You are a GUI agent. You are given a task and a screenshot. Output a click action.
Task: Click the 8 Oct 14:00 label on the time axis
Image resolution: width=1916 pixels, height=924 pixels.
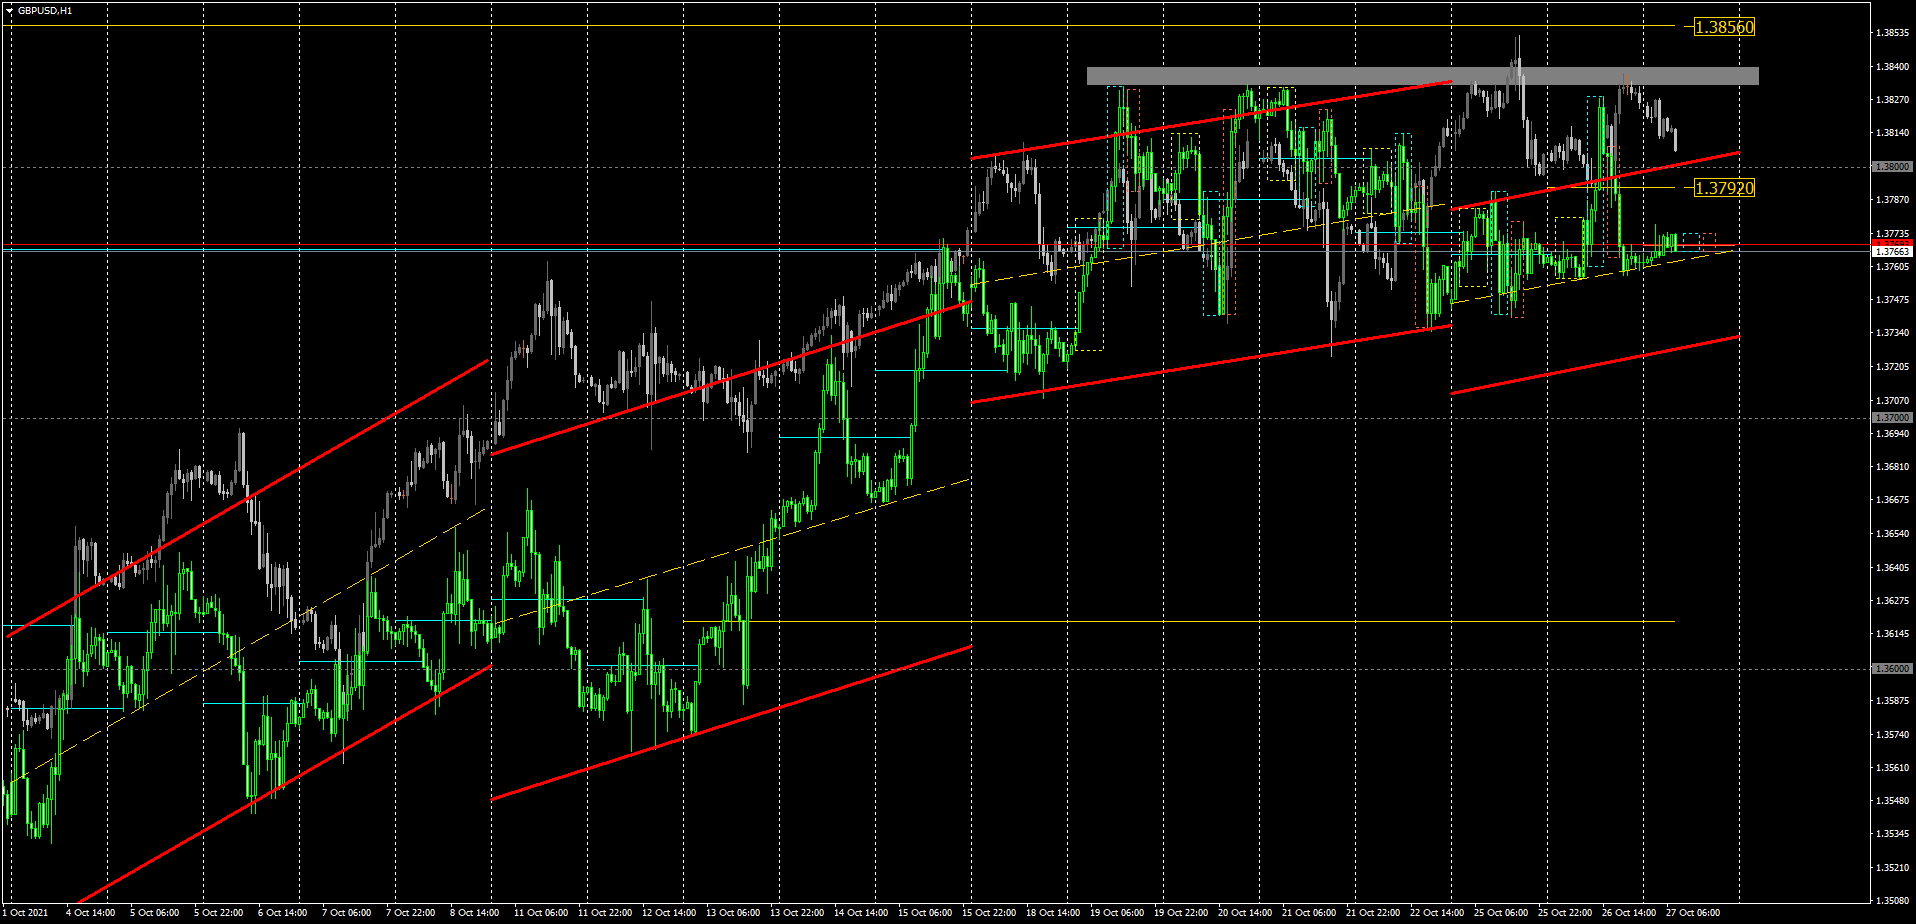click(x=474, y=913)
